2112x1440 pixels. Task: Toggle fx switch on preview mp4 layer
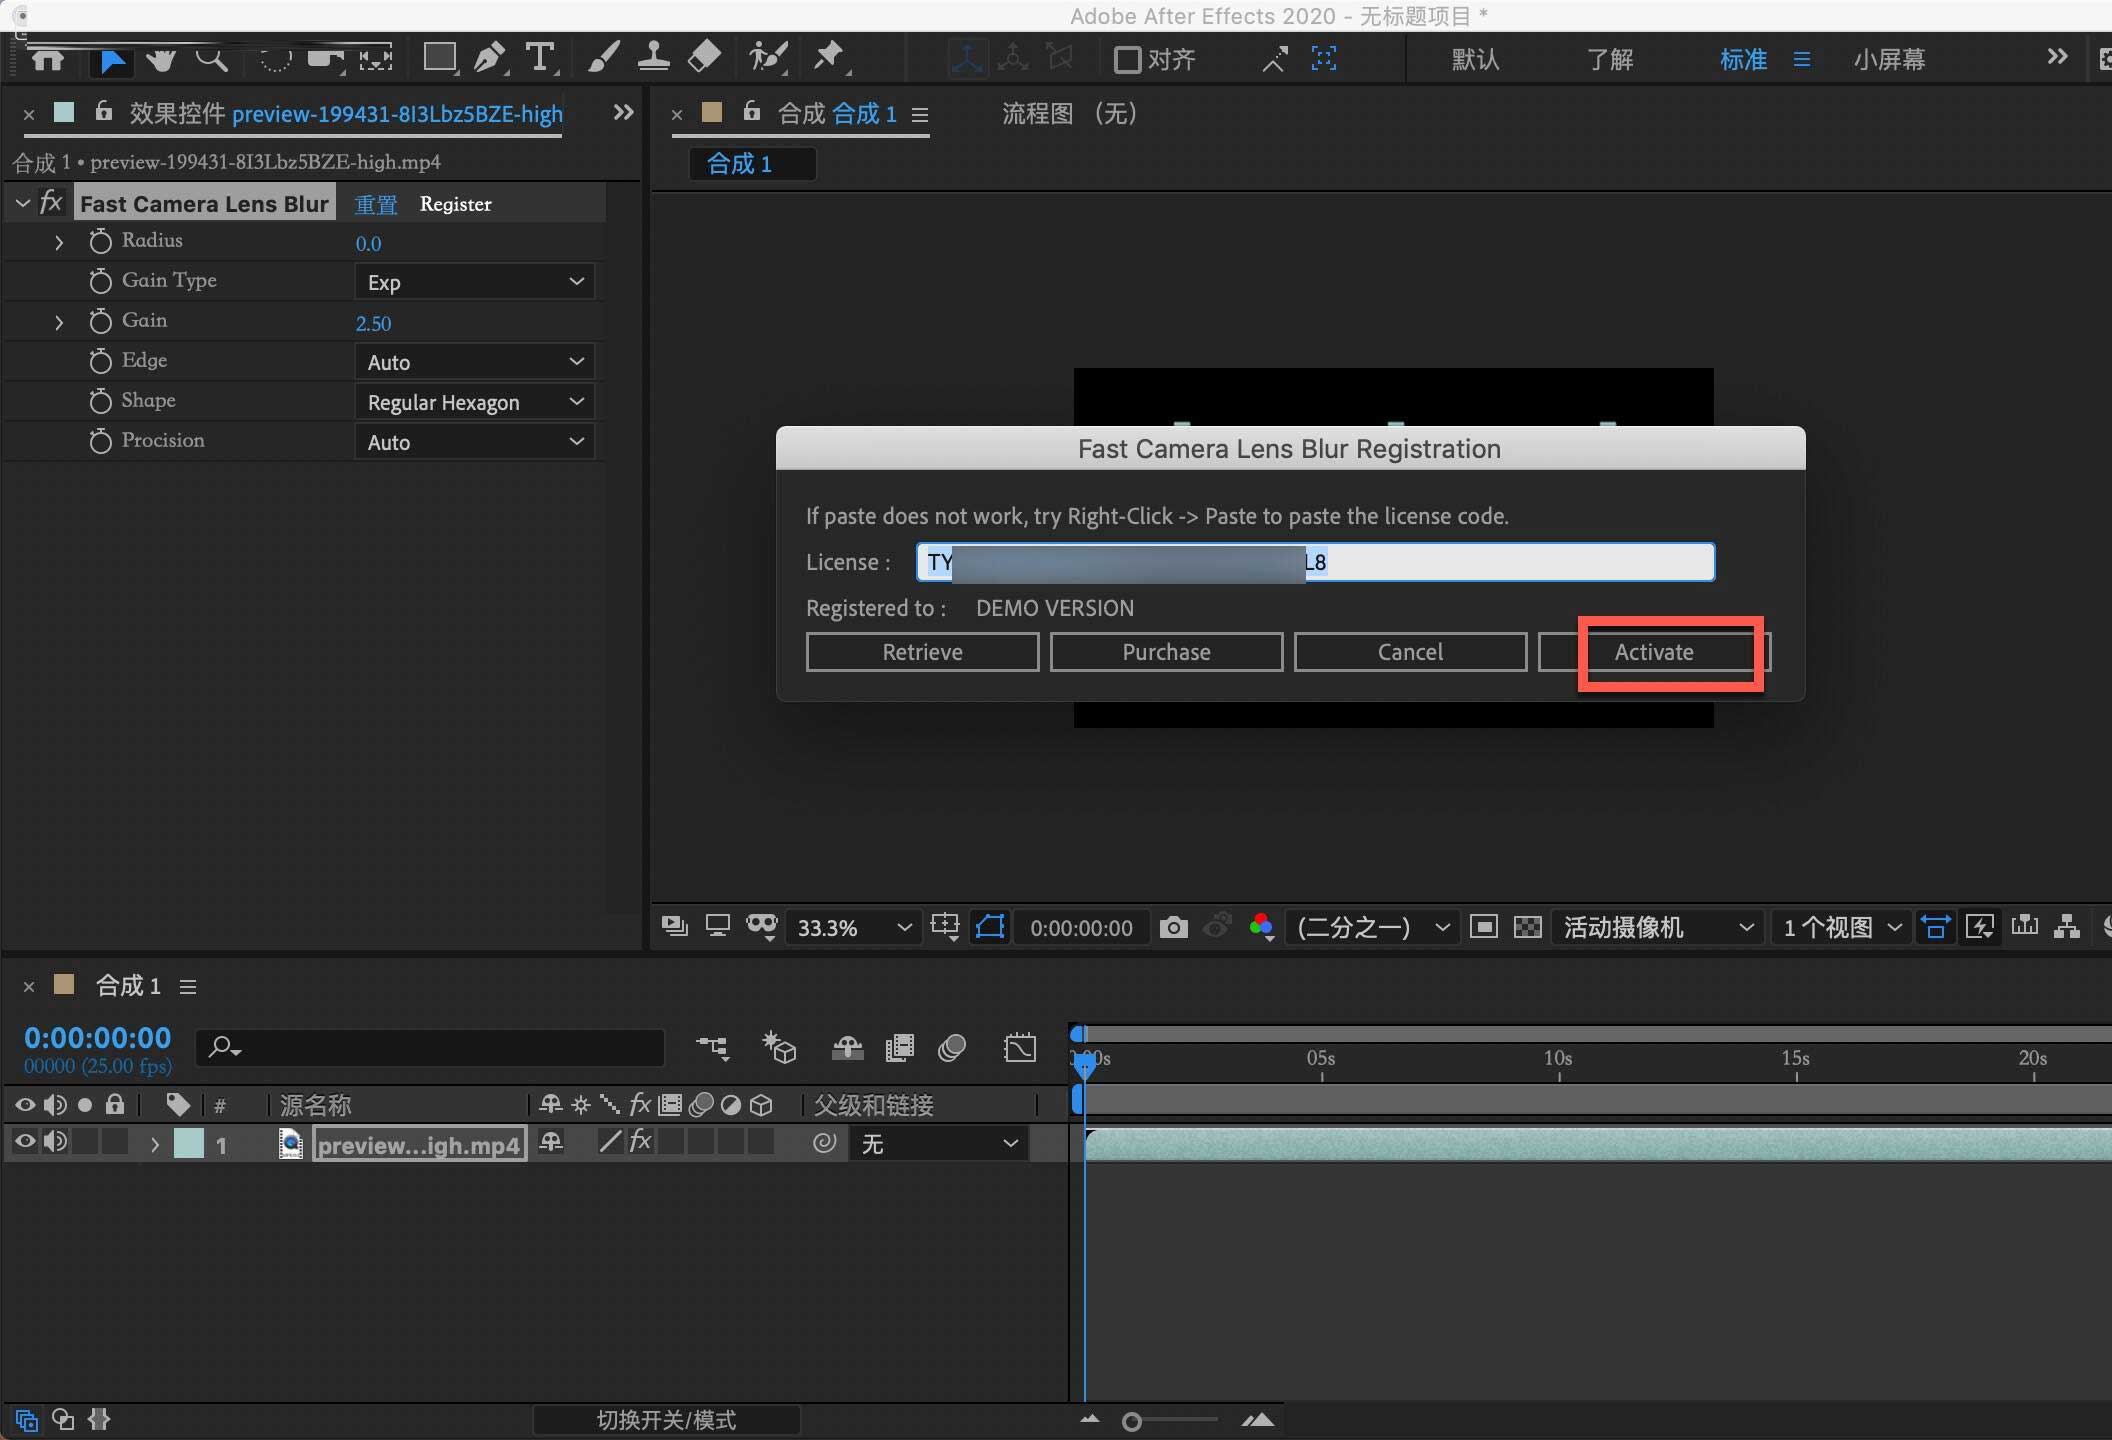tap(641, 1141)
